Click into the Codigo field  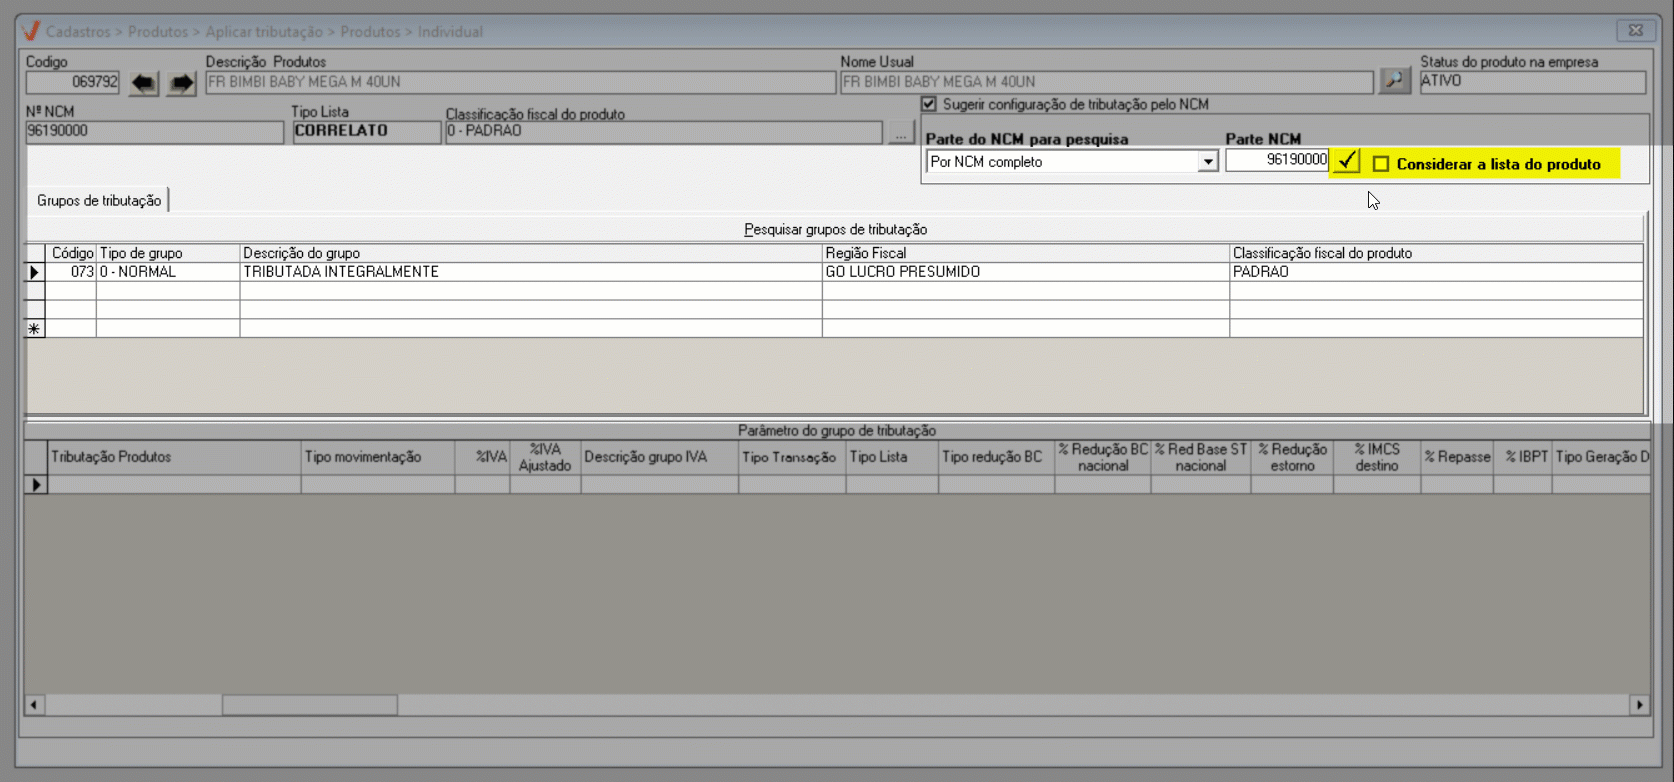73,82
